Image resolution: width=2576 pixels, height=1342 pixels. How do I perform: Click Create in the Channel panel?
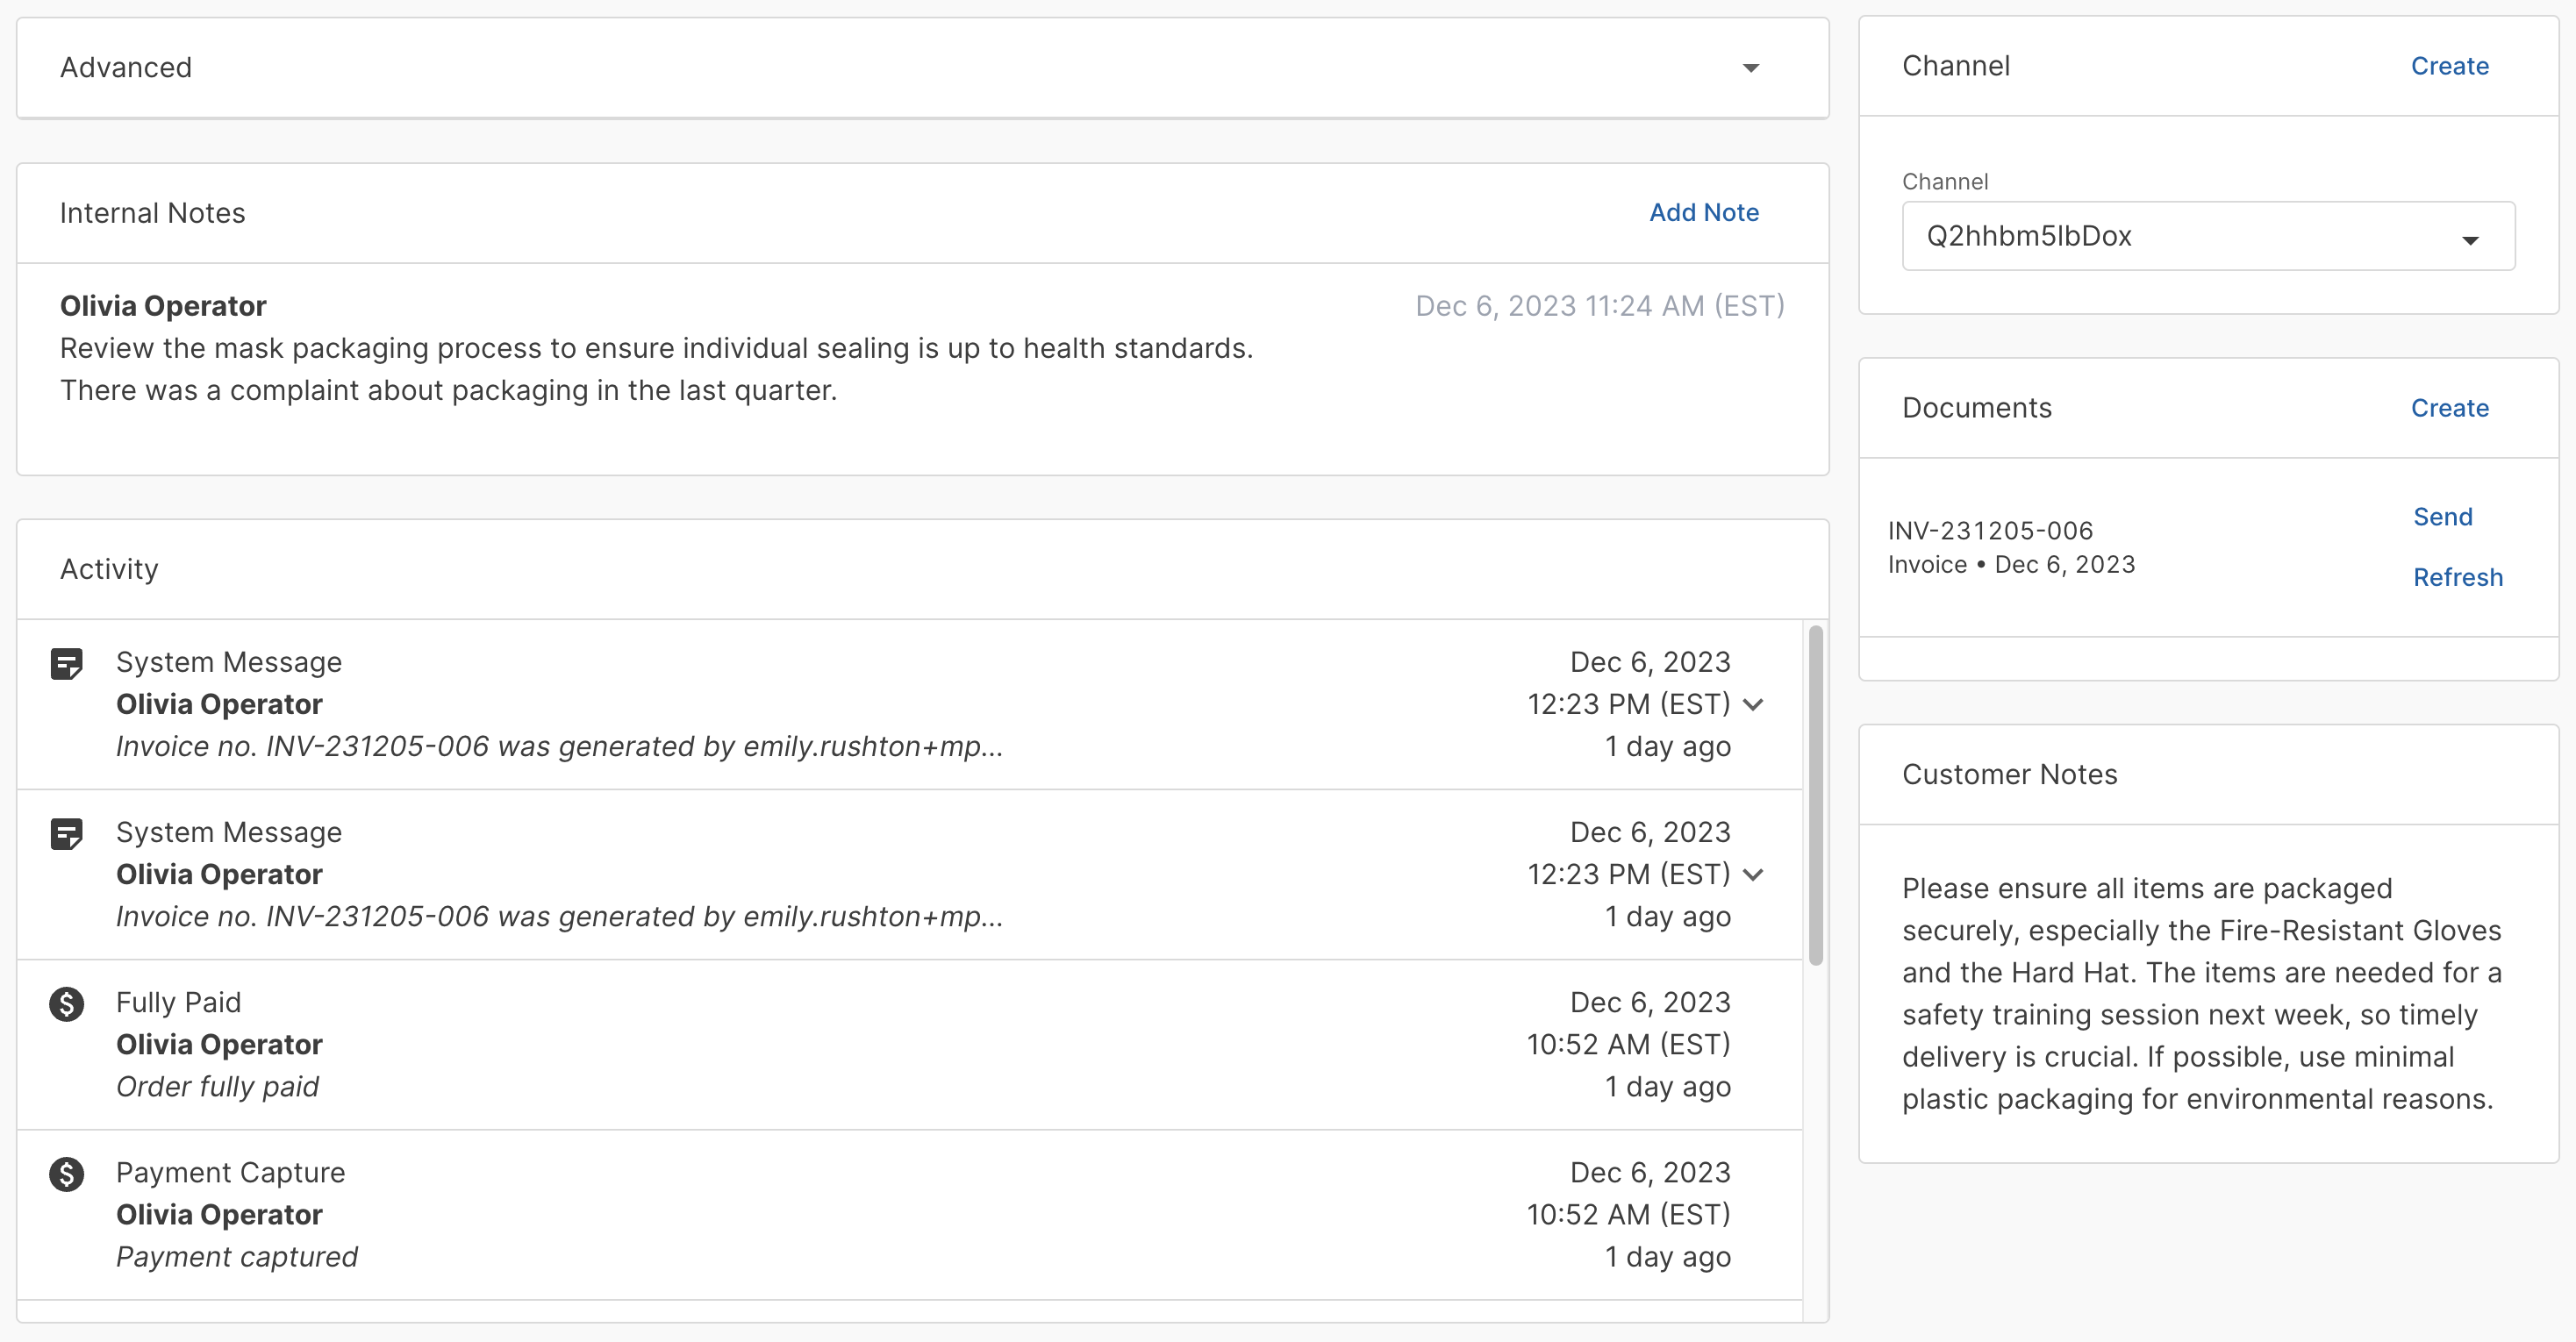[2449, 66]
